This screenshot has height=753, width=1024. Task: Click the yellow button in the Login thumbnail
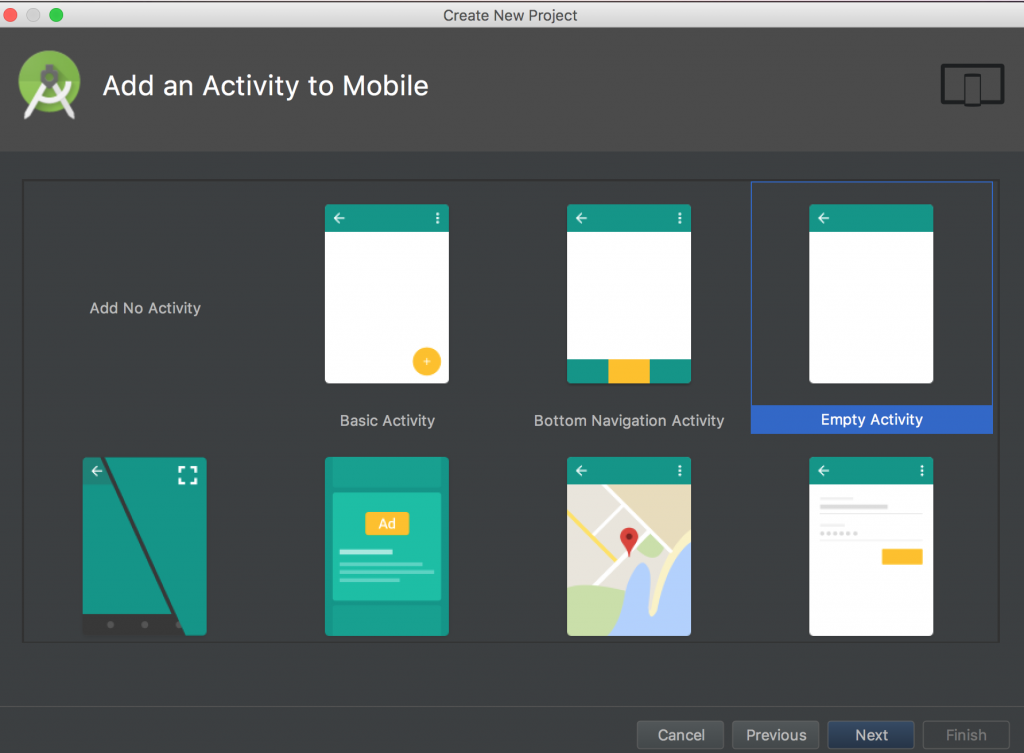(x=902, y=556)
